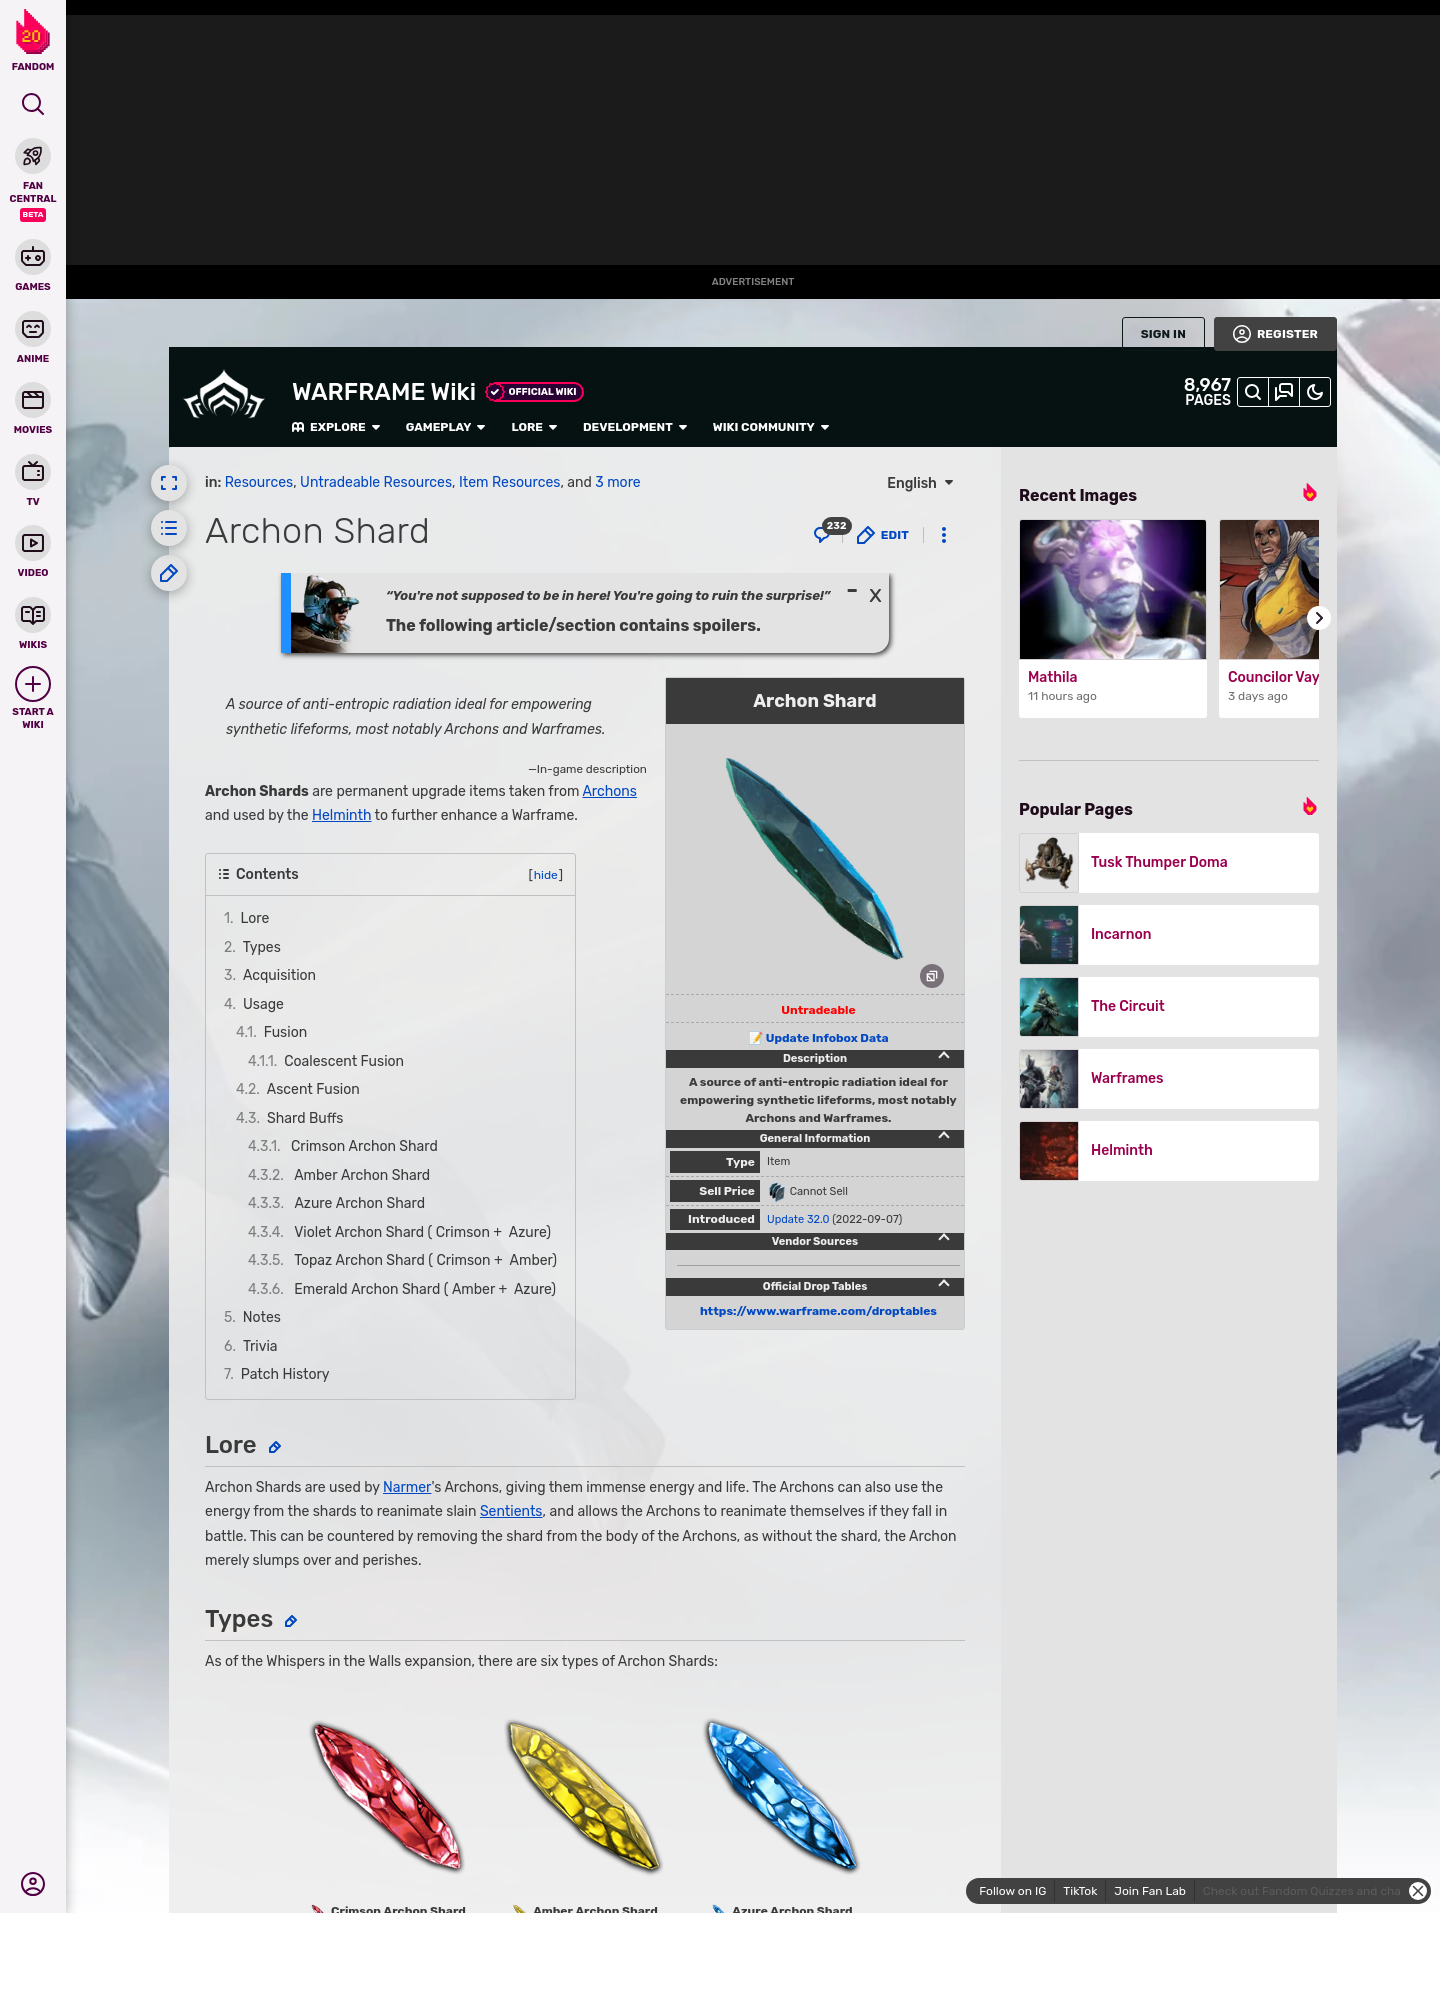Open the Resources category link
Image resolution: width=1440 pixels, height=2000 pixels.
click(x=259, y=482)
